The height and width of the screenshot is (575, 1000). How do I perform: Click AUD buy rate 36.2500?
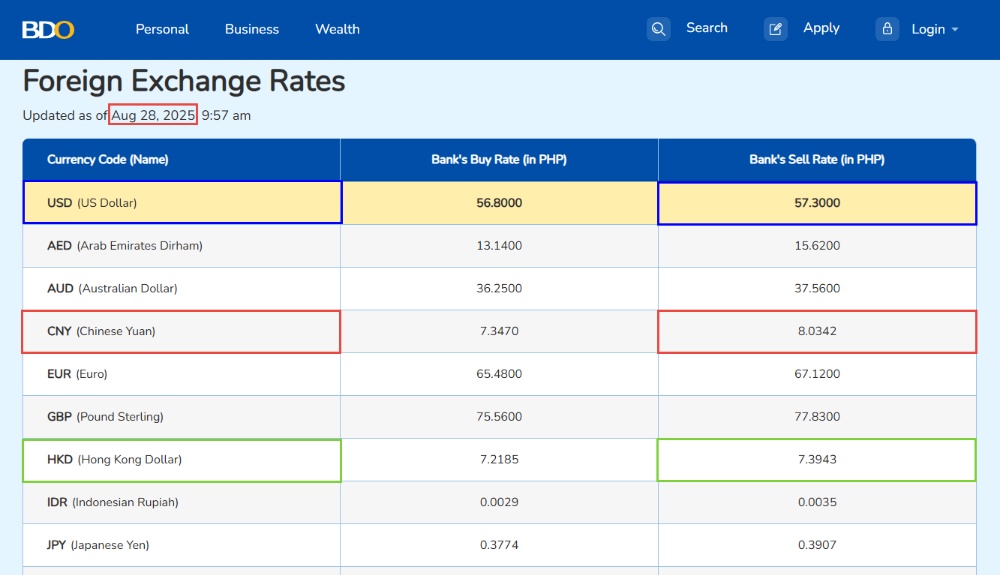pos(499,288)
